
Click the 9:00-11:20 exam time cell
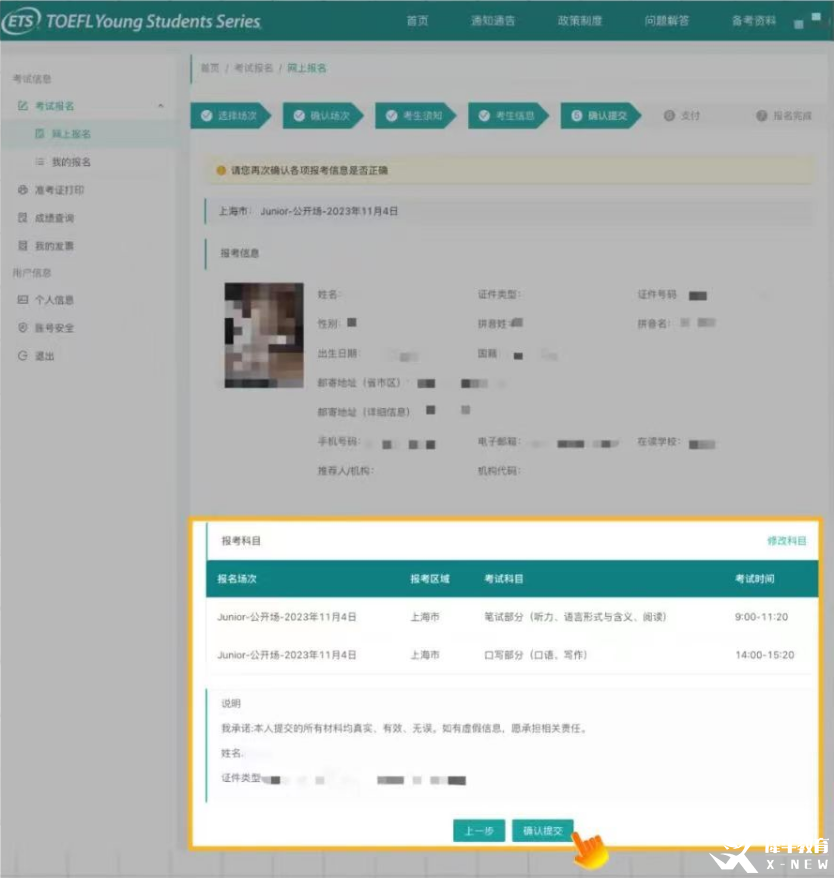[761, 617]
